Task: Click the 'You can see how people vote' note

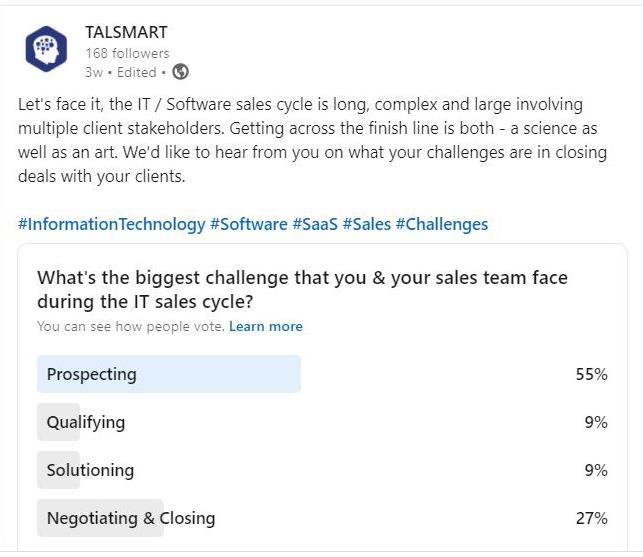Action: (x=130, y=327)
